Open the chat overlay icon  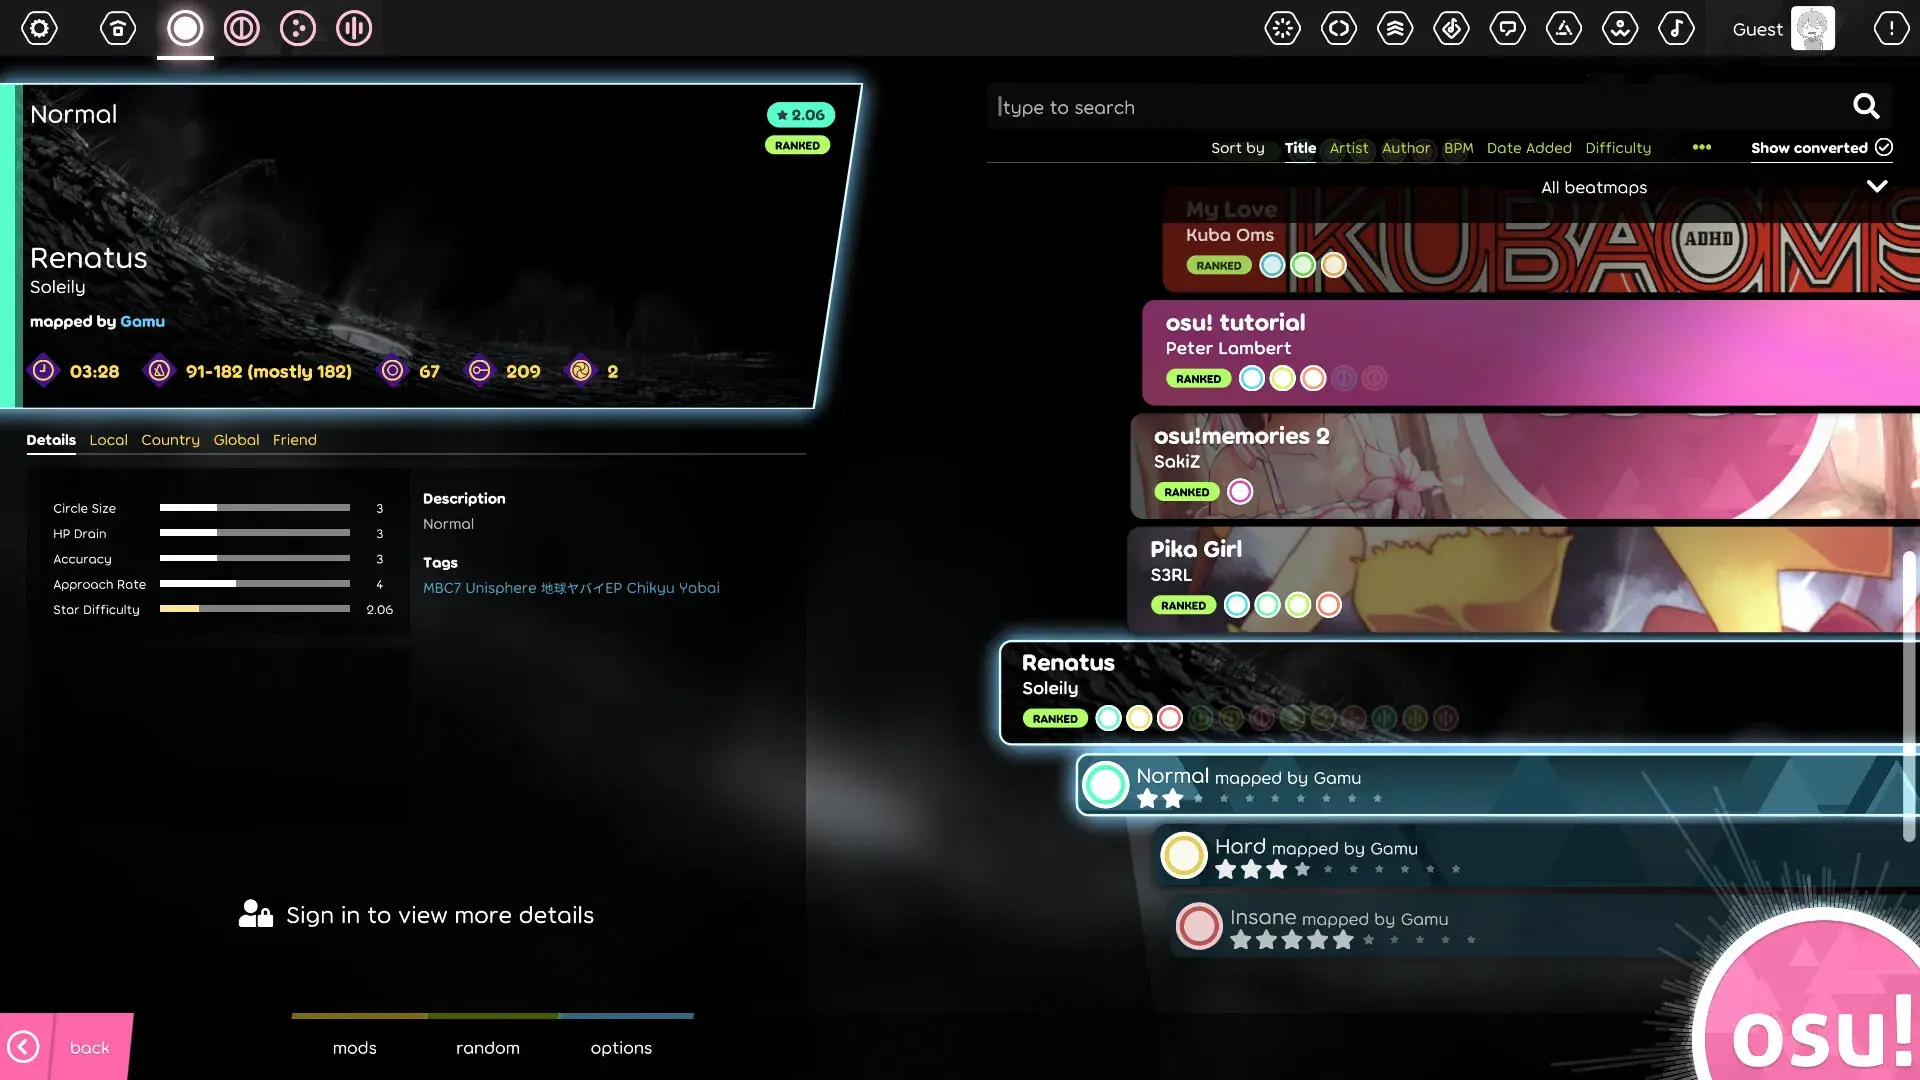(x=1507, y=28)
